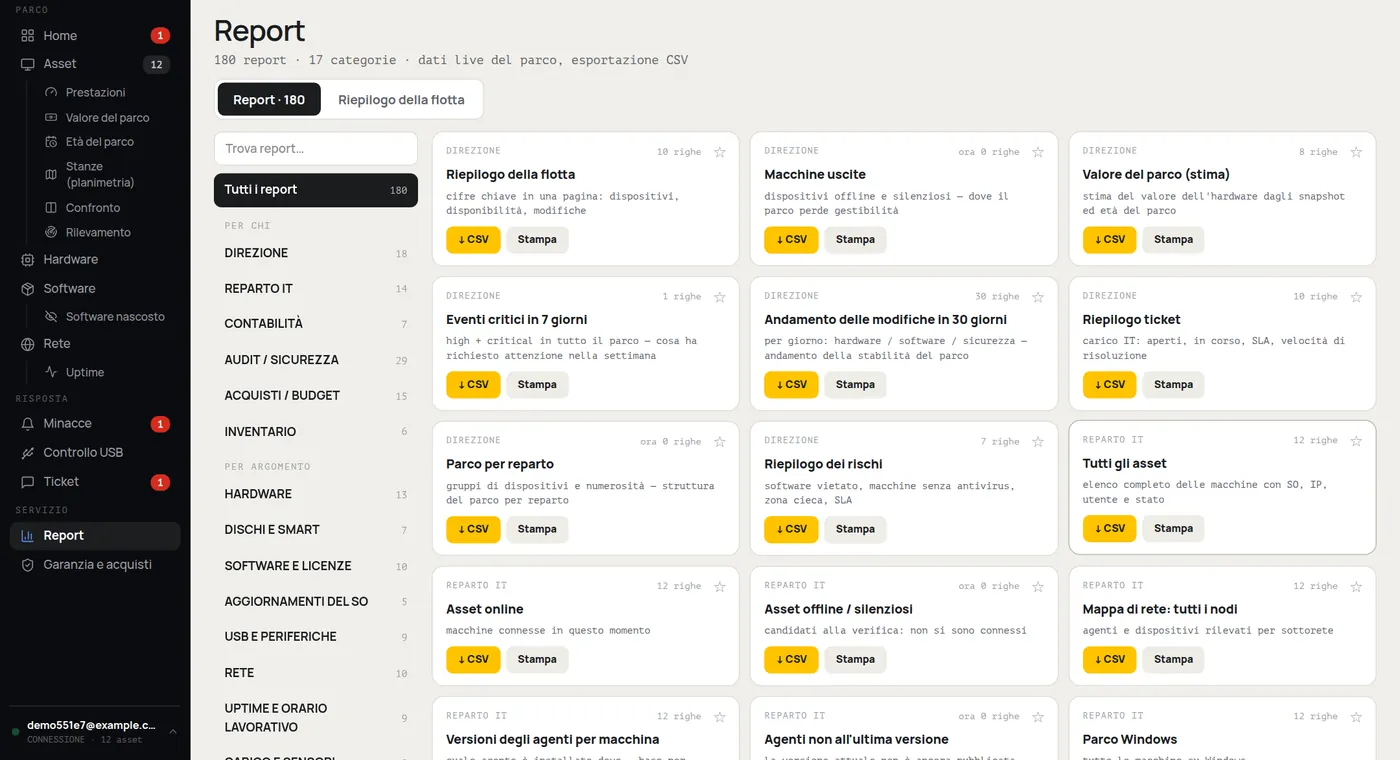Click the Hardware chip icon
1400x760 pixels.
pos(27,260)
